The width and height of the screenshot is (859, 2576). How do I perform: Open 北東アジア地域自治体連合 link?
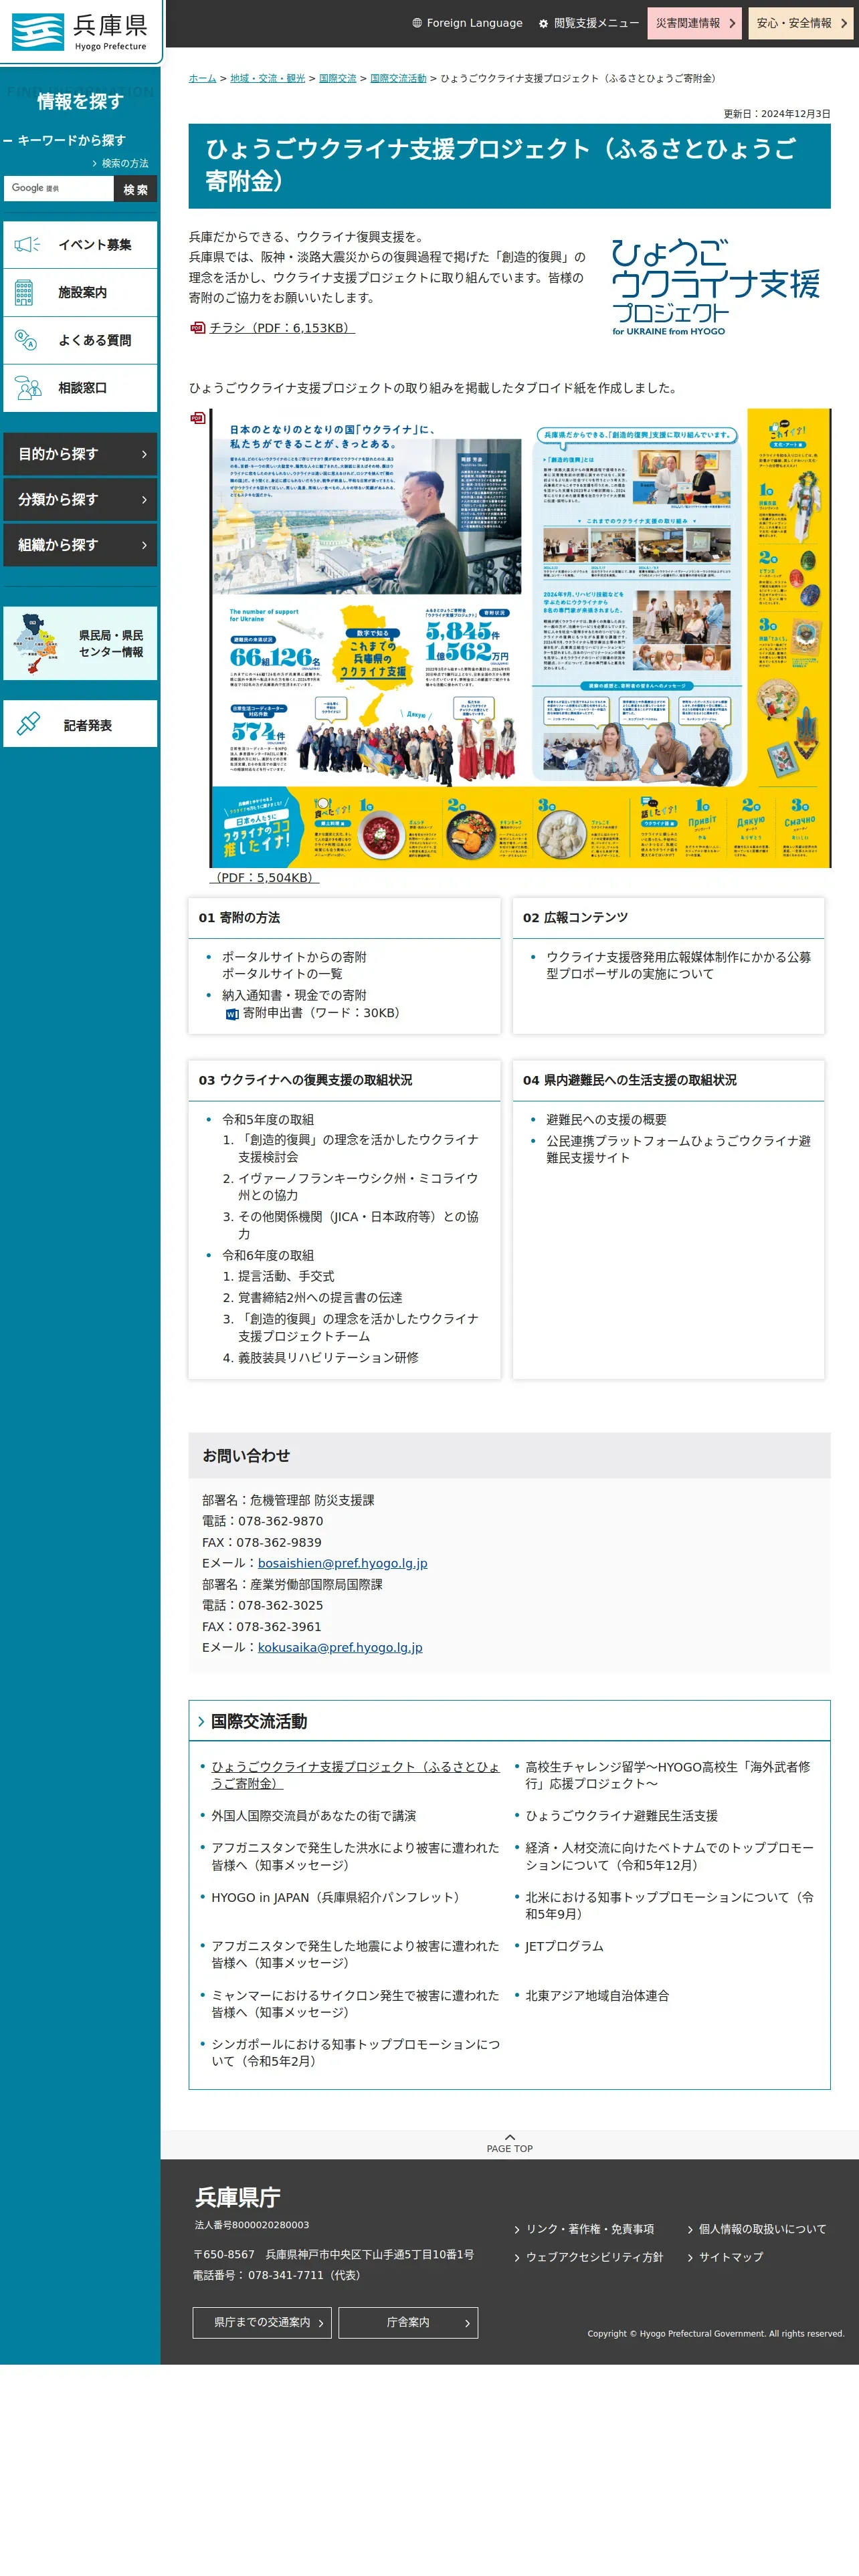[597, 1995]
